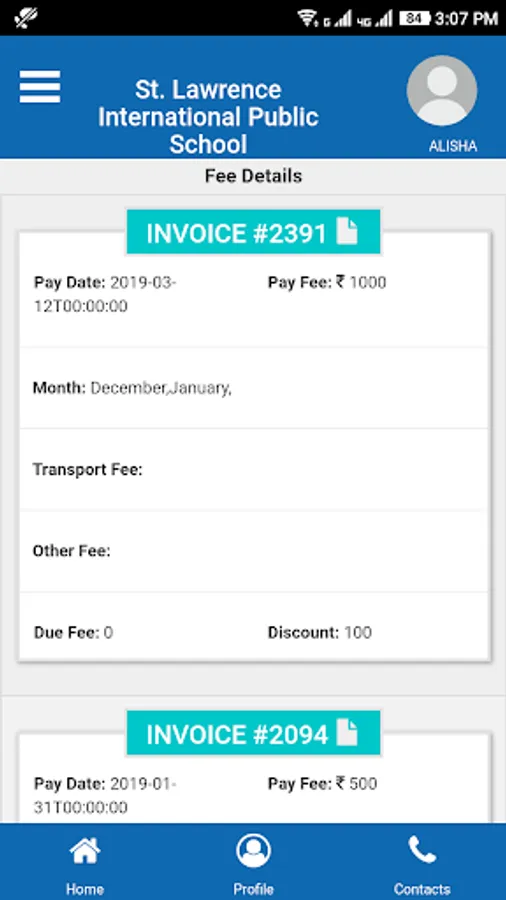This screenshot has height=900, width=506.
Task: Select the Month December,January row
Action: (254, 388)
